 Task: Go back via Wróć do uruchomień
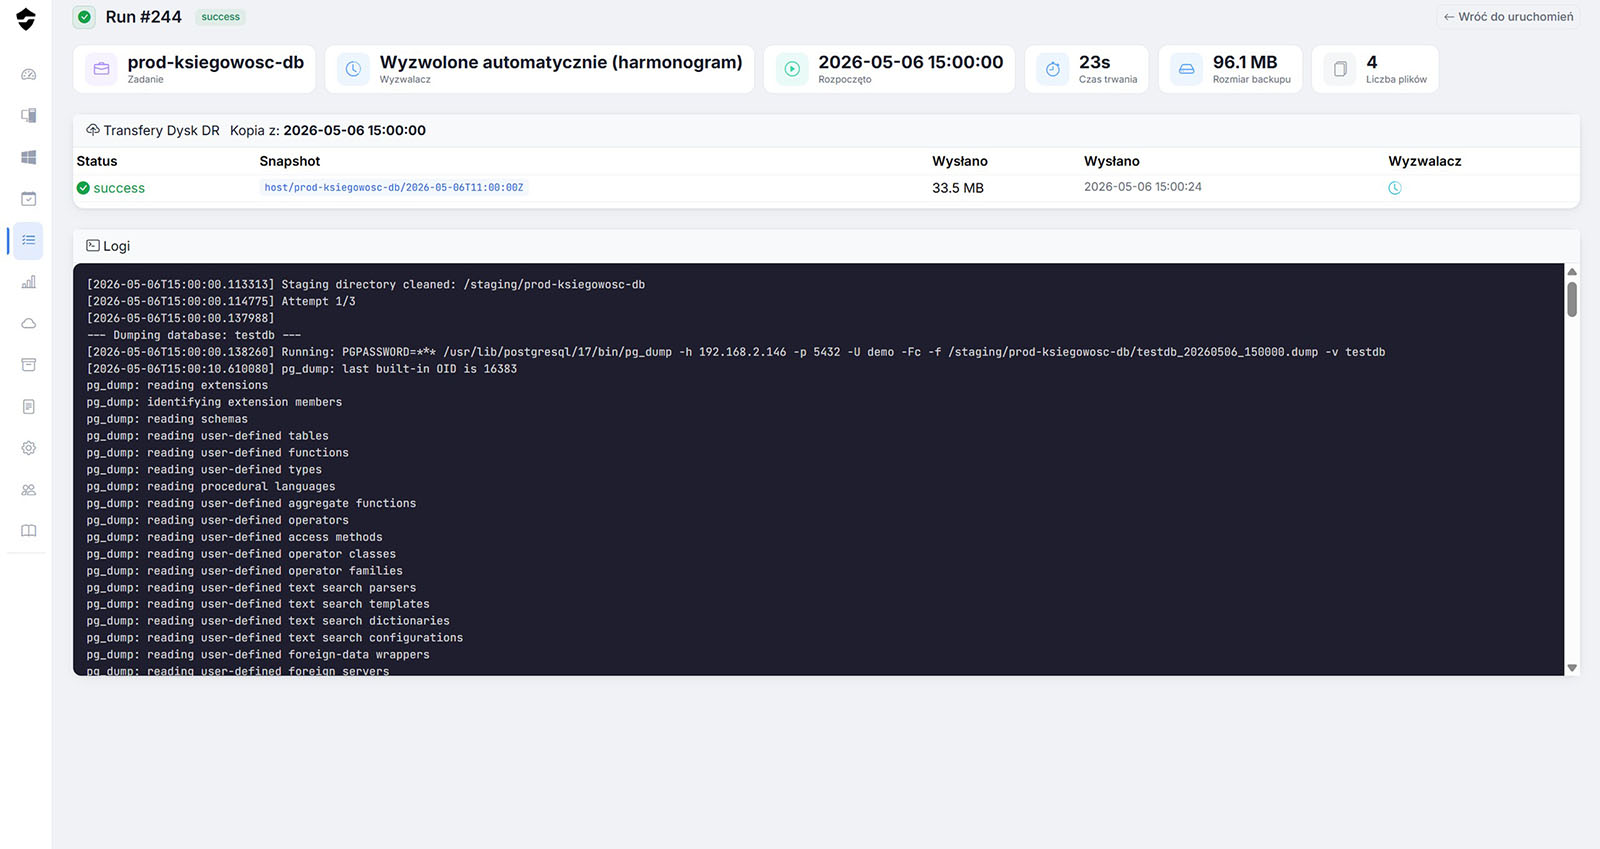coord(1509,17)
